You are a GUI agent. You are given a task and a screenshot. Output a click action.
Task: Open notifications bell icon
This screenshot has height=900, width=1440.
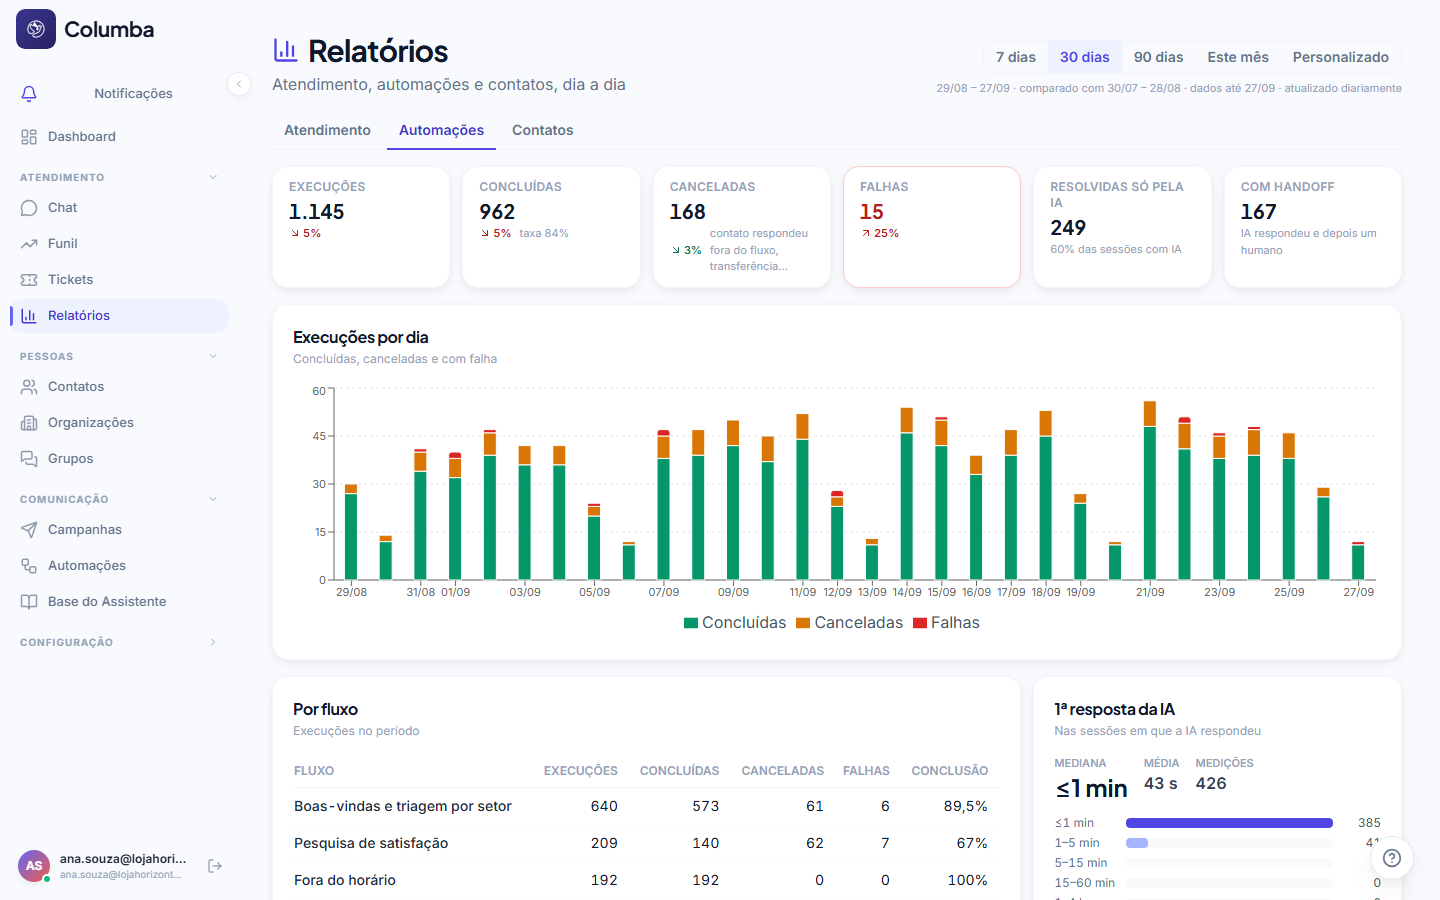click(29, 93)
